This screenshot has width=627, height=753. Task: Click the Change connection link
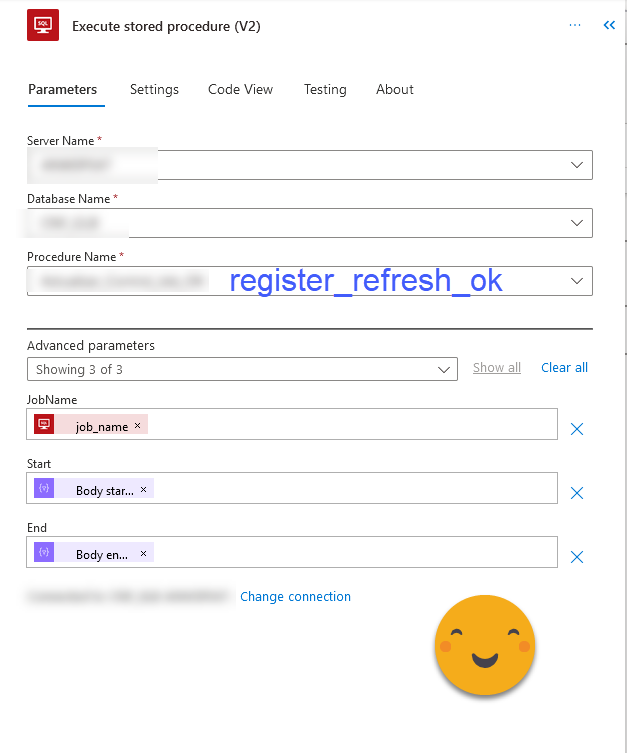point(295,596)
